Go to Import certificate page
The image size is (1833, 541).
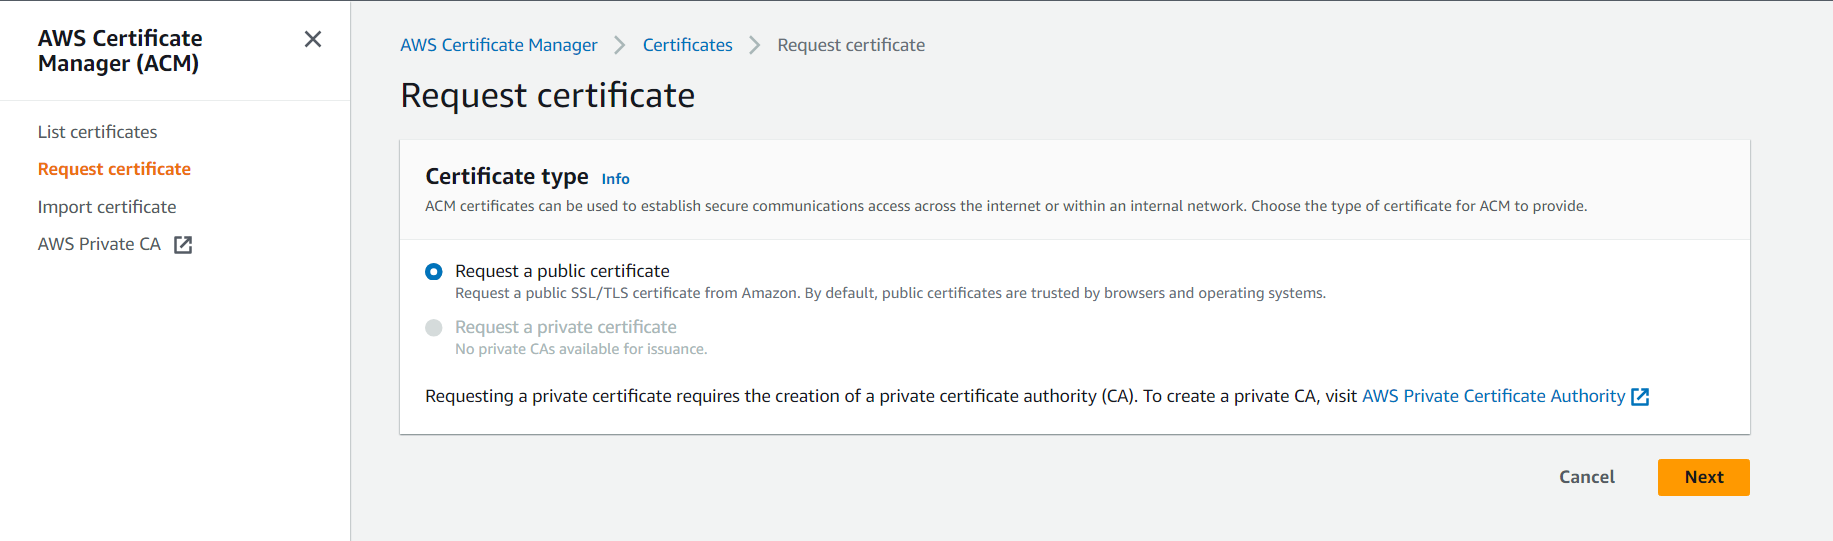[107, 207]
